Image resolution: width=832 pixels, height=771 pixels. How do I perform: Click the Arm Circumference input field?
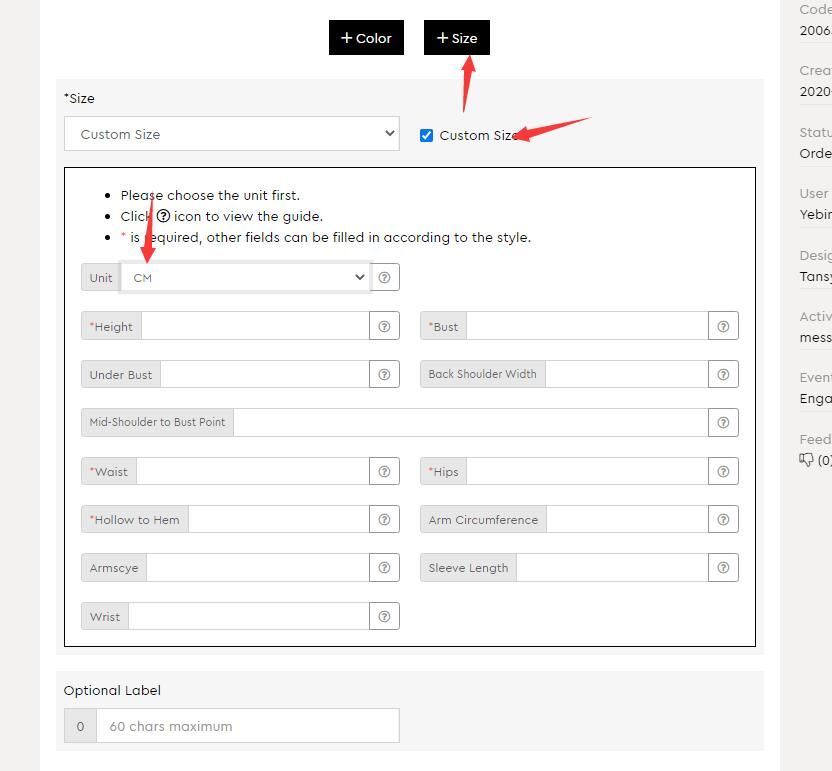click(x=627, y=519)
